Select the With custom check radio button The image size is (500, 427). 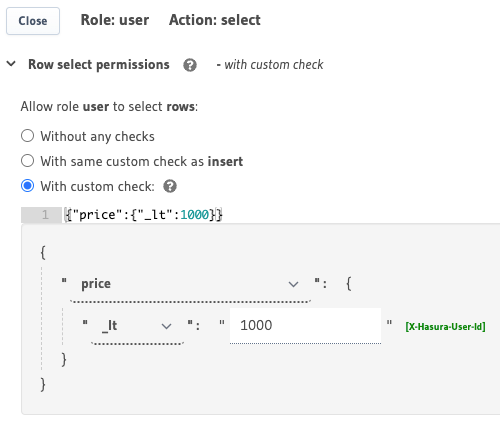click(27, 186)
